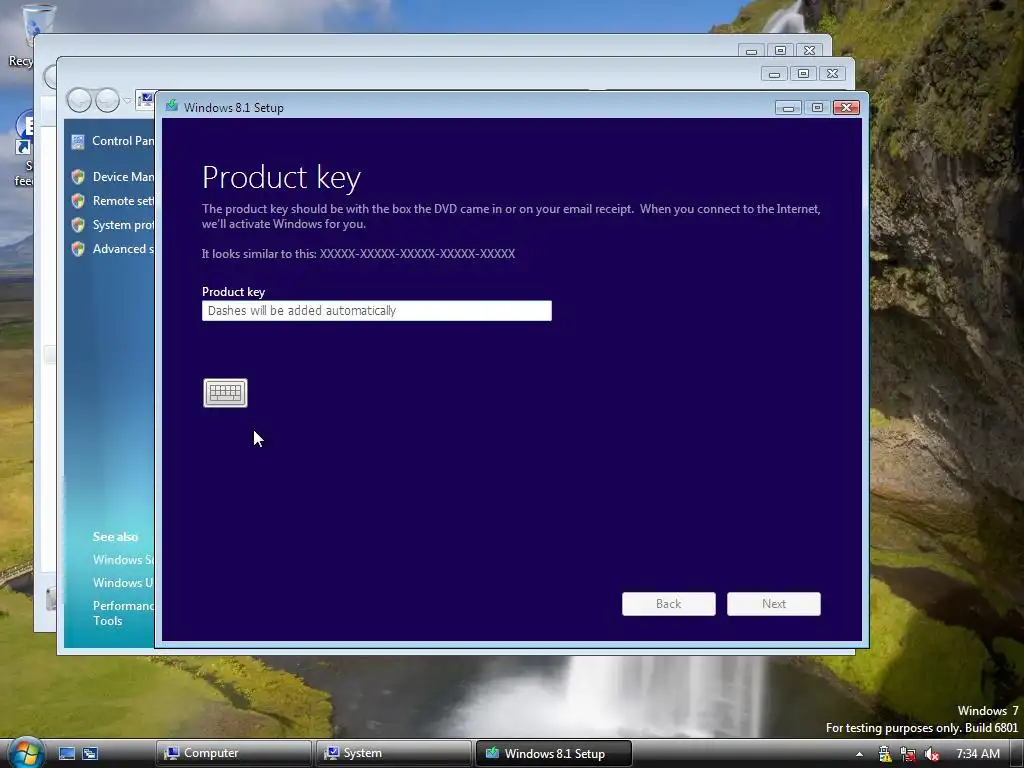Click Switch between windows quick launch icon

(x=90, y=754)
